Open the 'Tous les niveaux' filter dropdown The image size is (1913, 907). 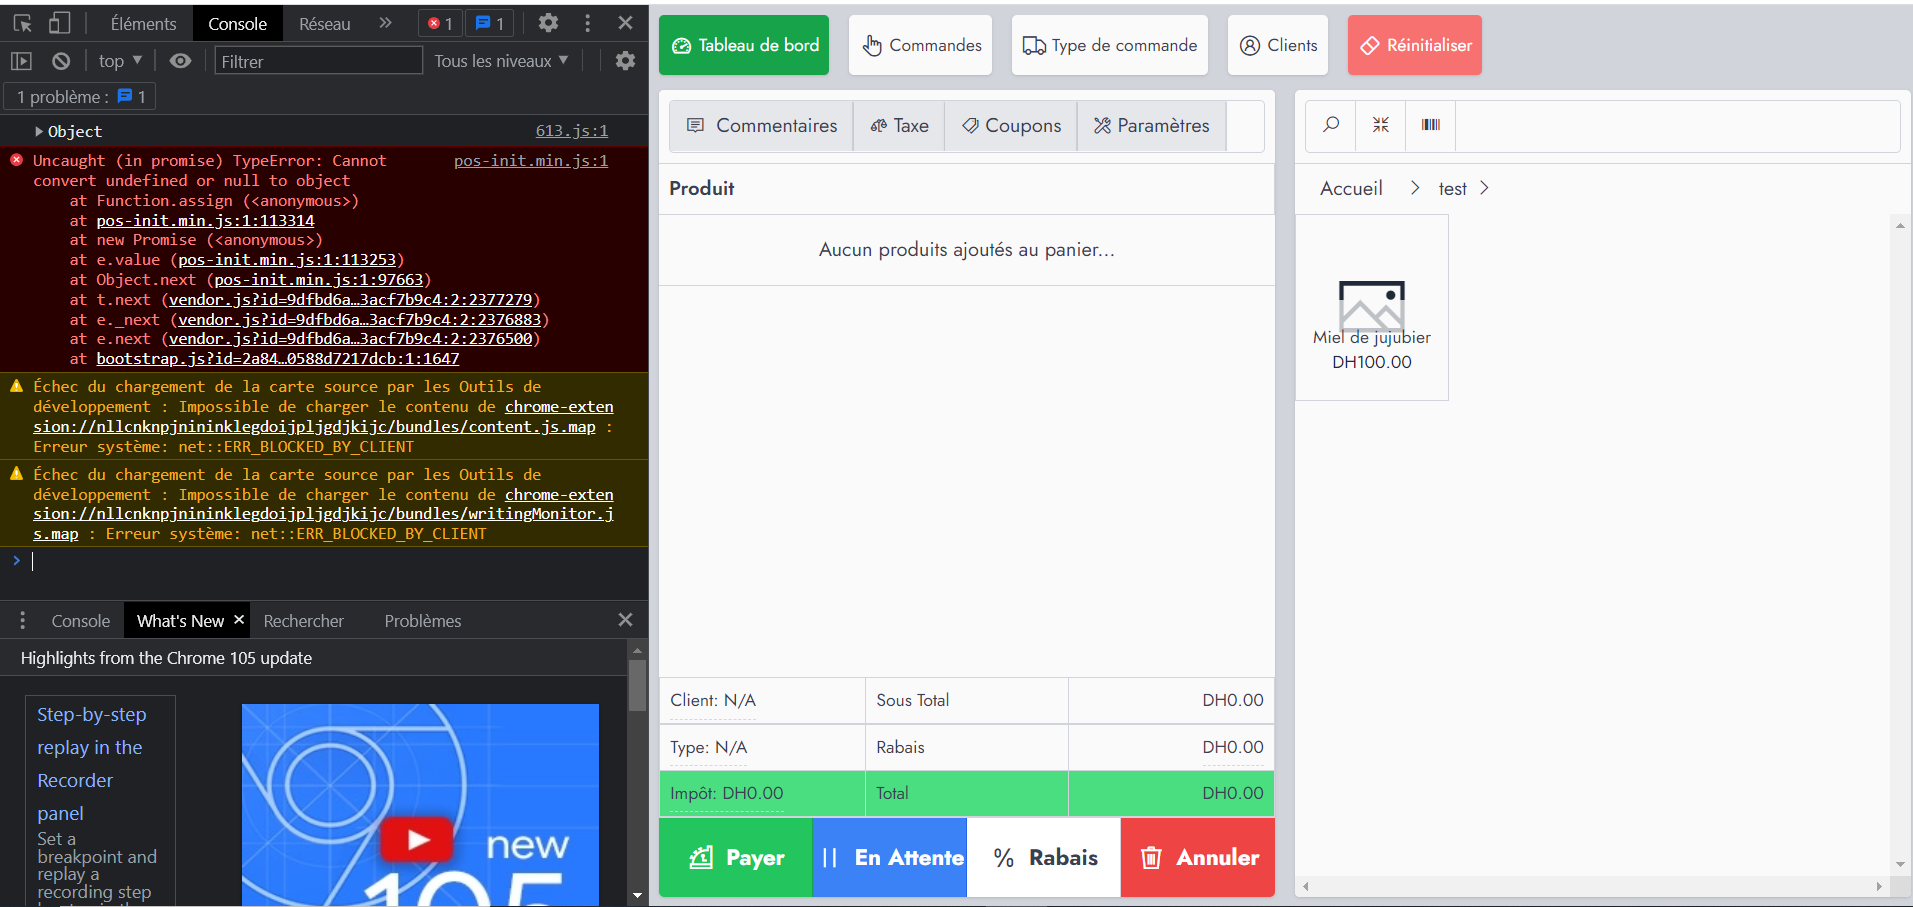tap(501, 60)
